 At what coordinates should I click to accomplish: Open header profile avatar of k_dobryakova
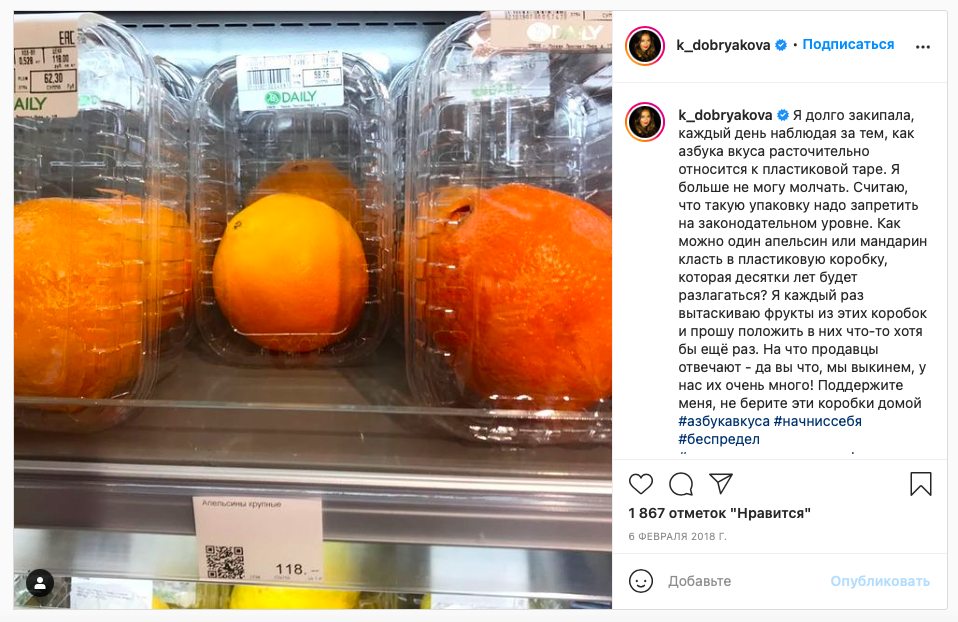coord(645,46)
